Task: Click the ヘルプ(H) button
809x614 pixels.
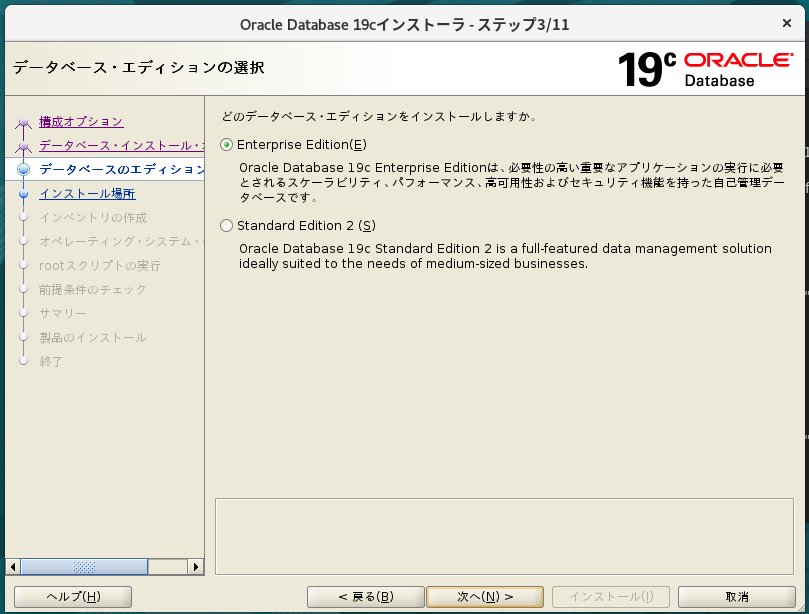Action: [x=73, y=597]
